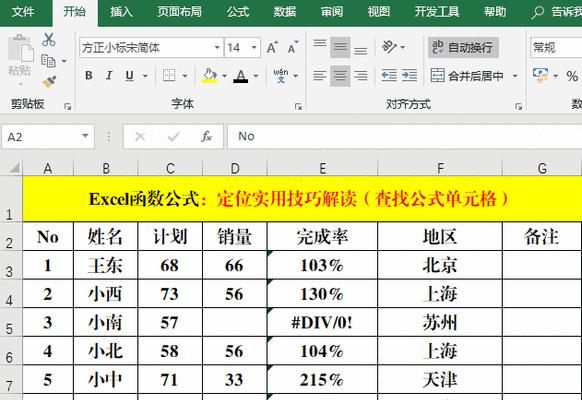Increase indent icon

click(409, 76)
